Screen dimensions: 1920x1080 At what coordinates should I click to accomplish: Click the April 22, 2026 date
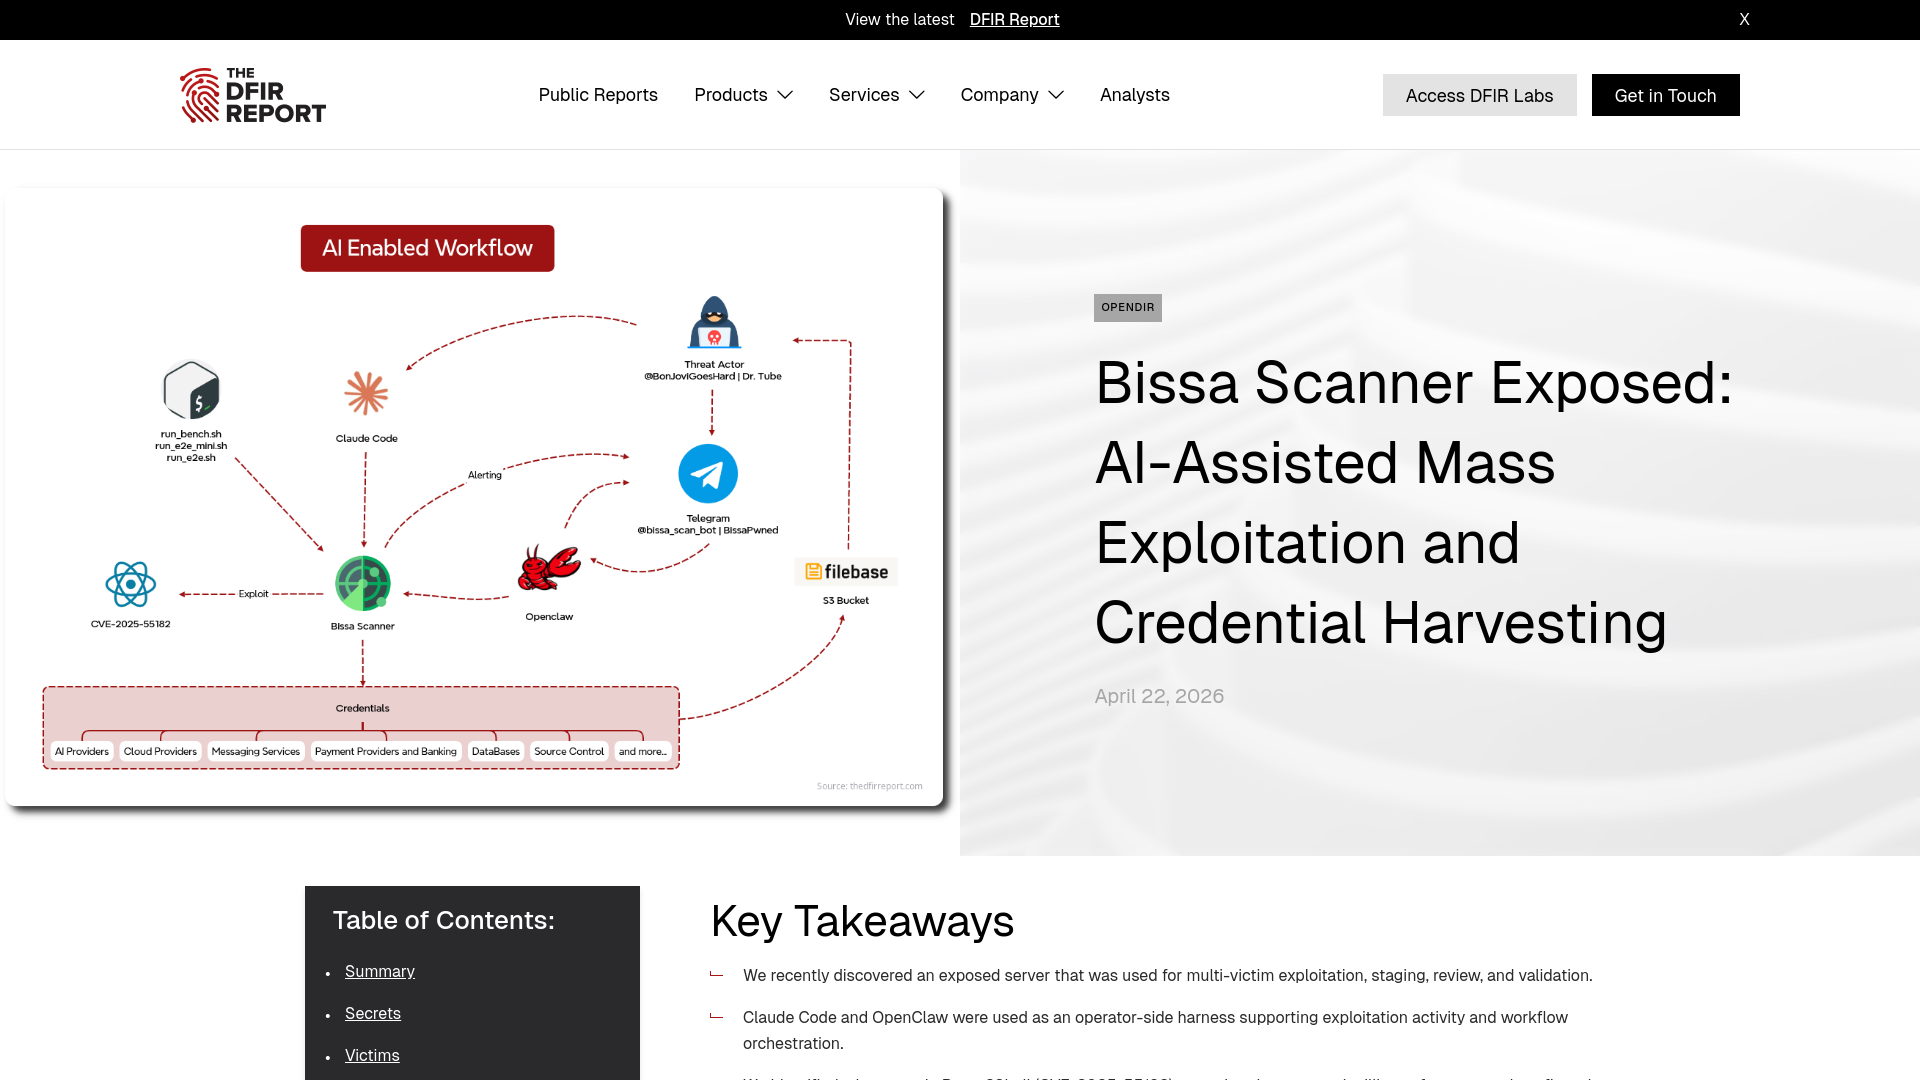(1159, 696)
